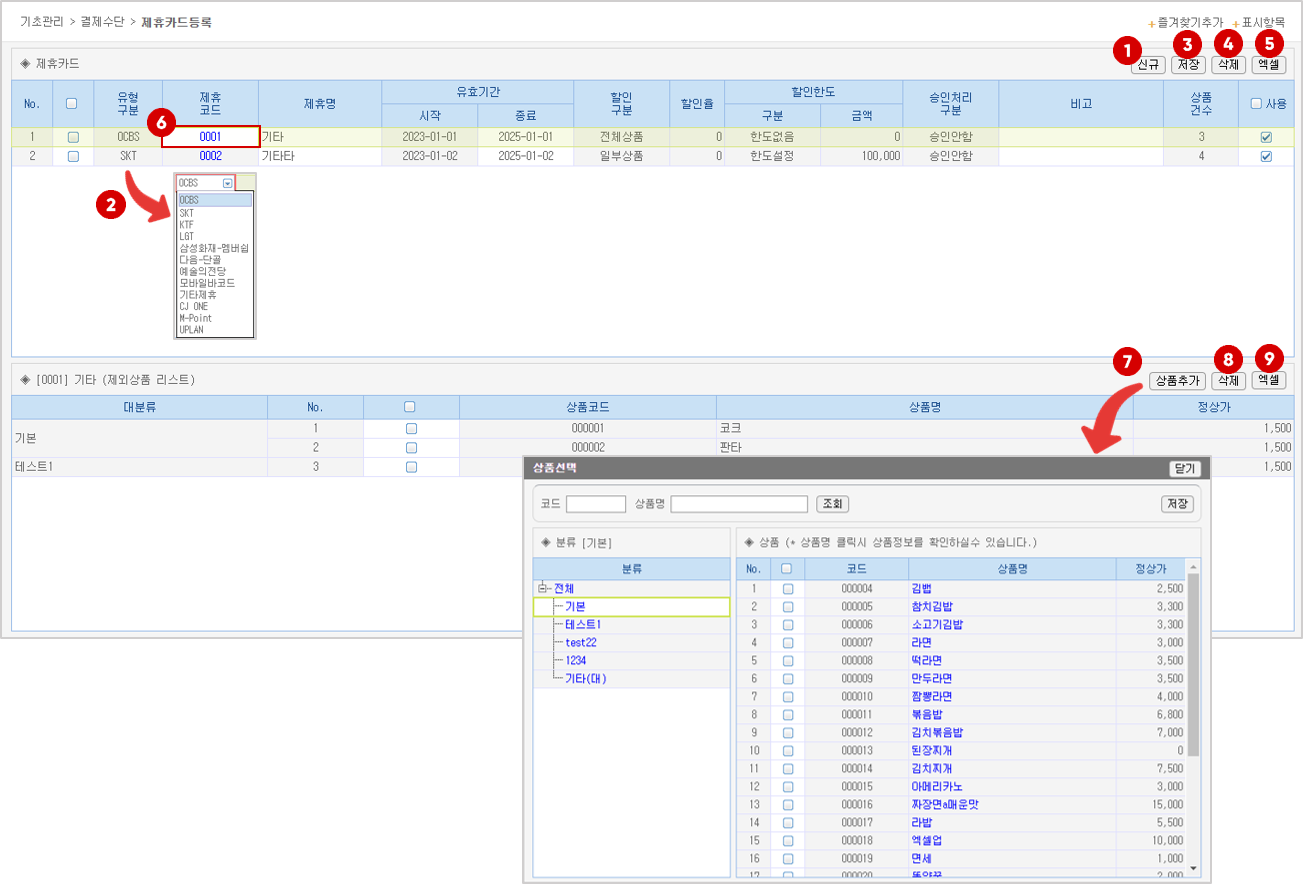Viewport: 1303px width, 884px height.
Task: Toggle 사용 checkbox for SKT row
Action: tap(1266, 156)
